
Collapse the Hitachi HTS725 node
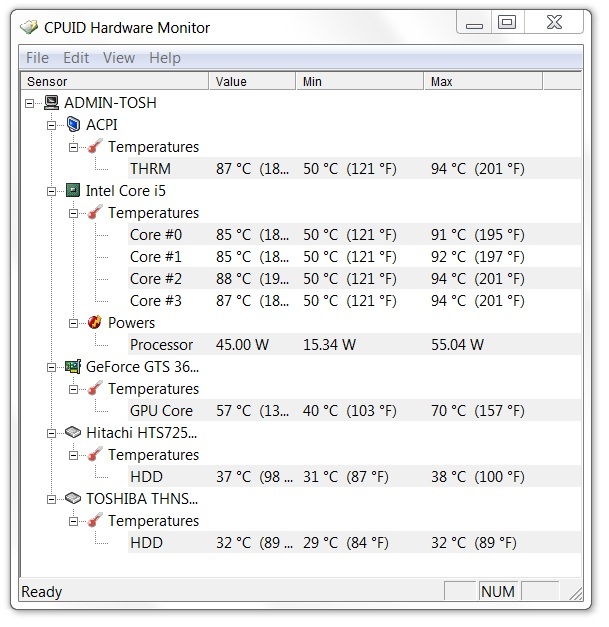tap(52, 433)
